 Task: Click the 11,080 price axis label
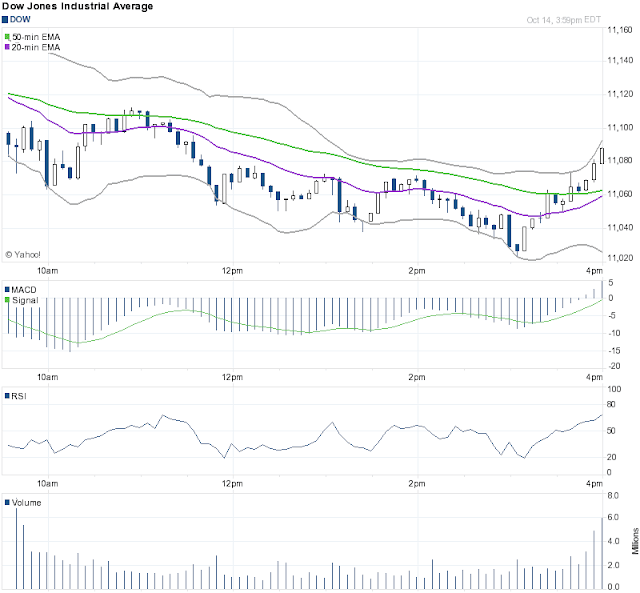tap(620, 160)
